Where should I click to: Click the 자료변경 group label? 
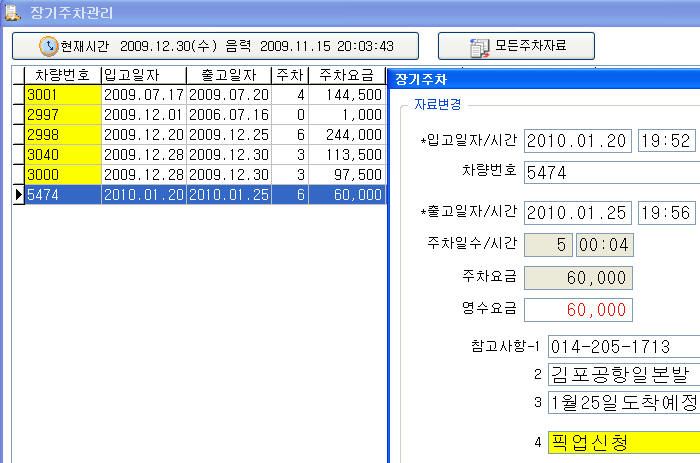tap(438, 104)
